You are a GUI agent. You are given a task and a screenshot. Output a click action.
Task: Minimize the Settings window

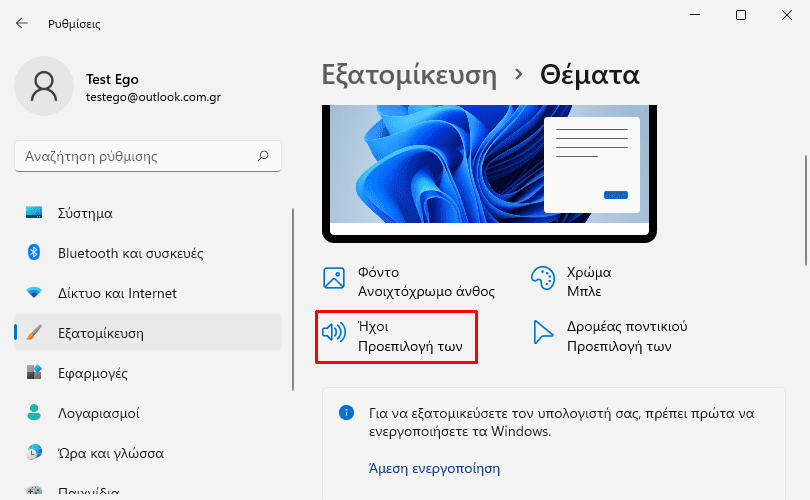[695, 15]
